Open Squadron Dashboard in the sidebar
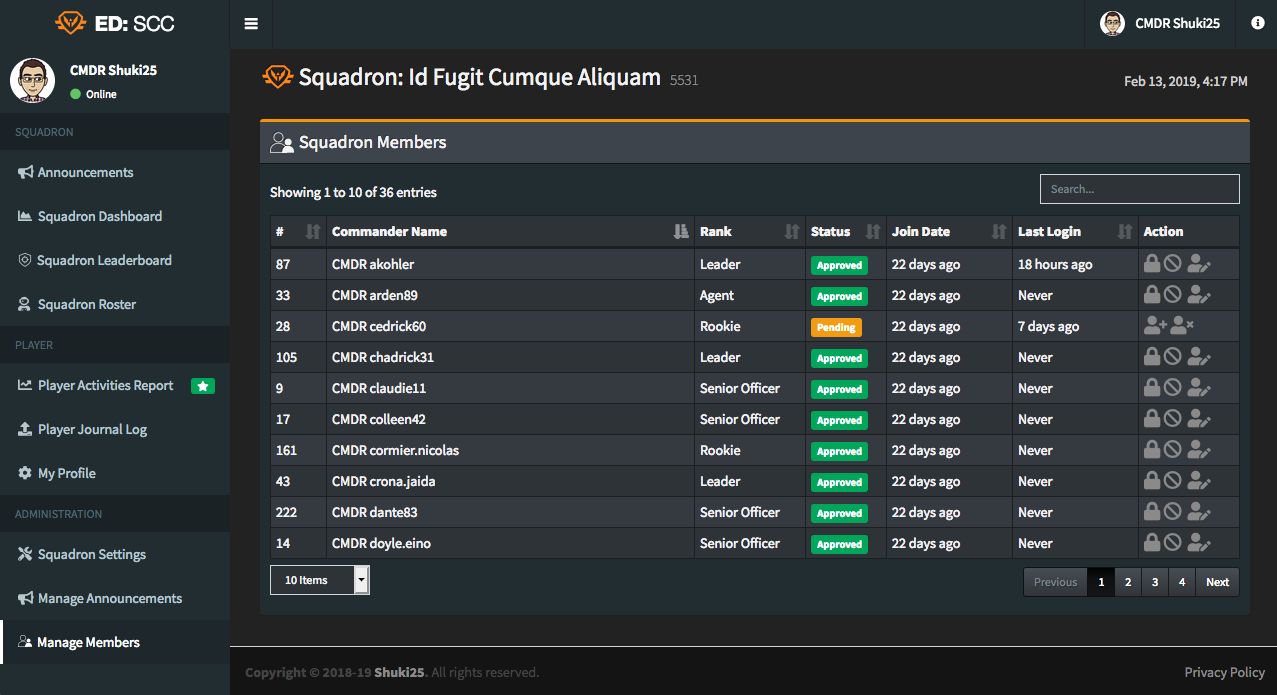This screenshot has width=1277, height=695. (x=115, y=216)
